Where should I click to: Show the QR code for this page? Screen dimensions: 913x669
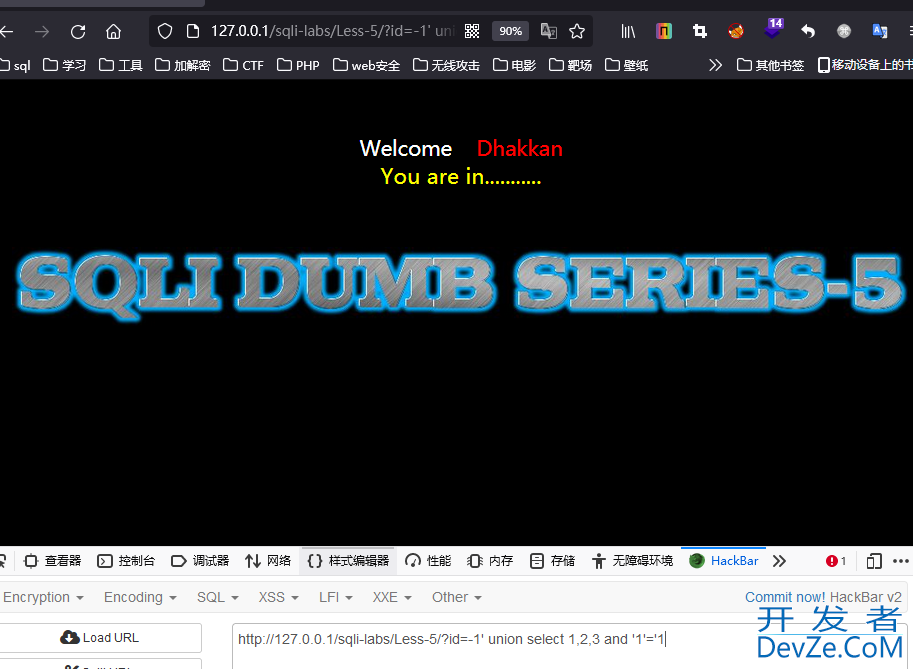tap(472, 31)
